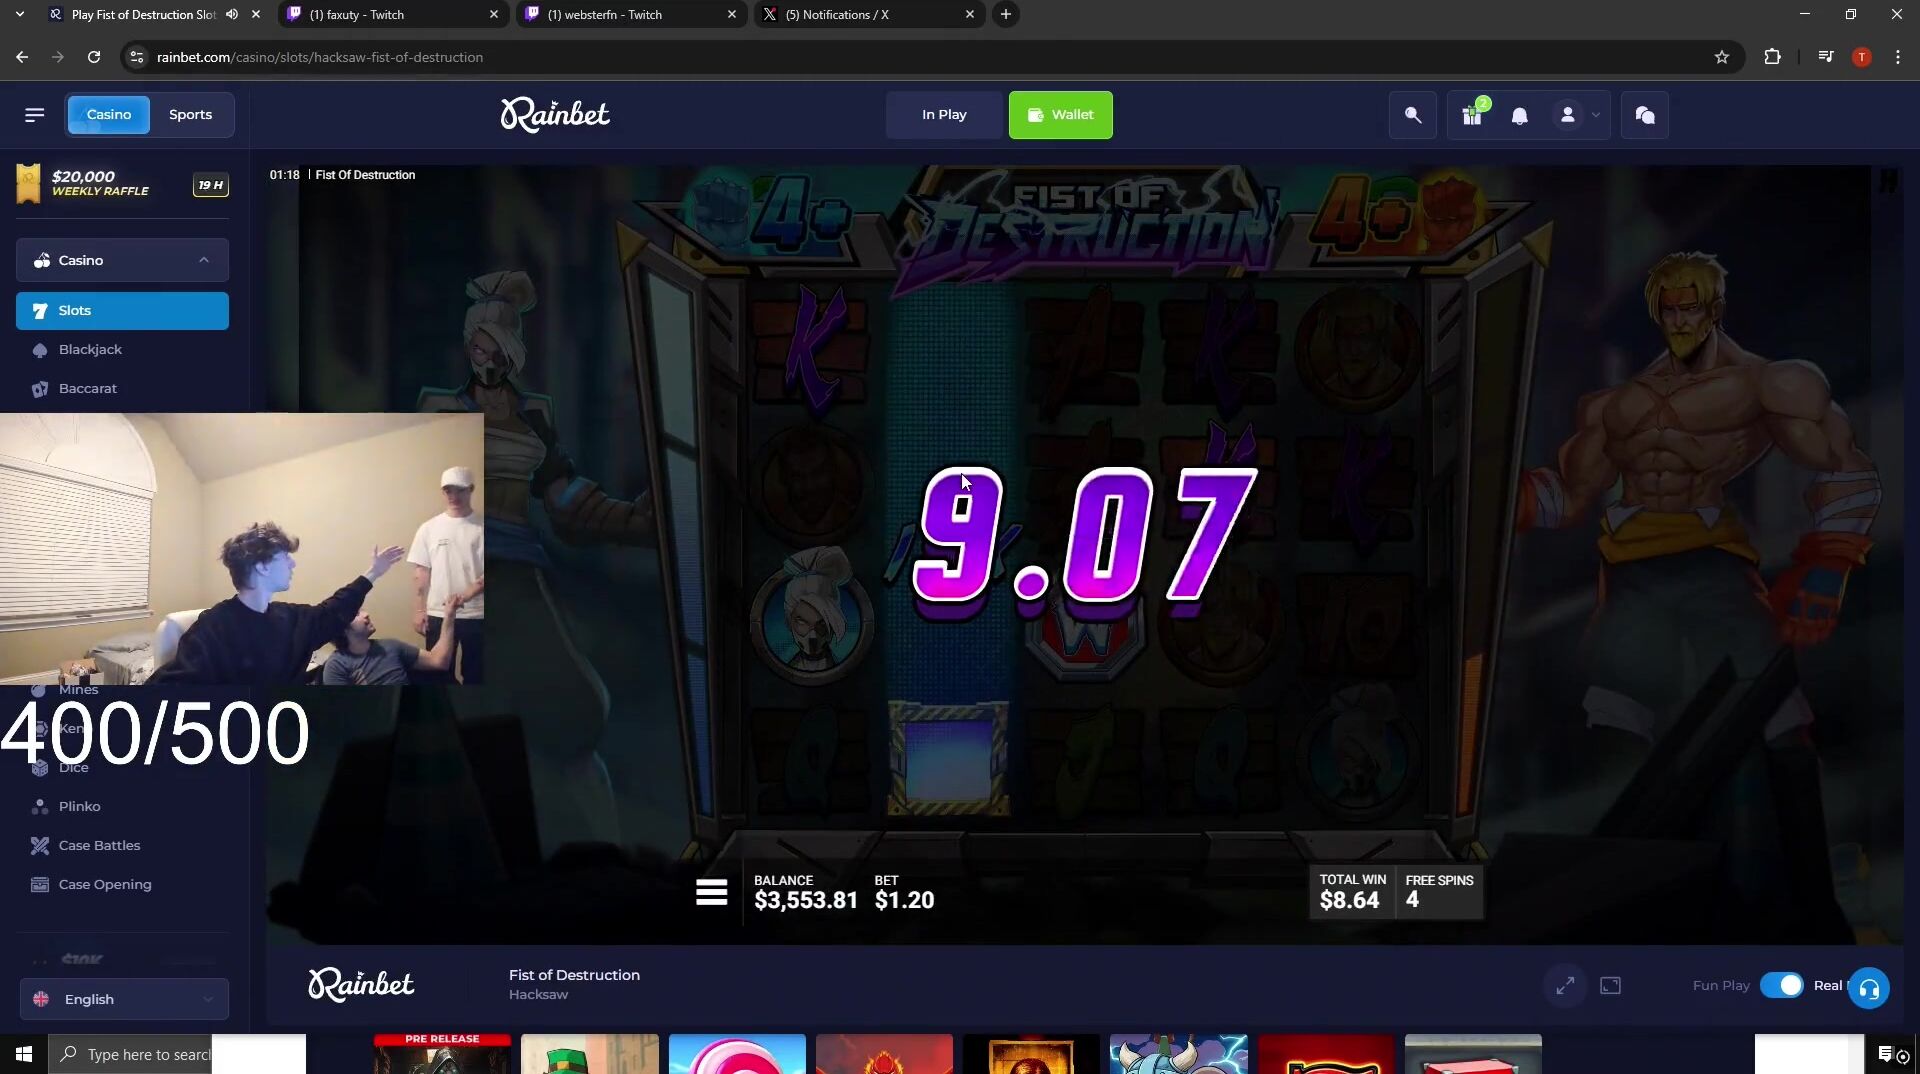Open the rewards gift icon
1920x1074 pixels.
1472,115
